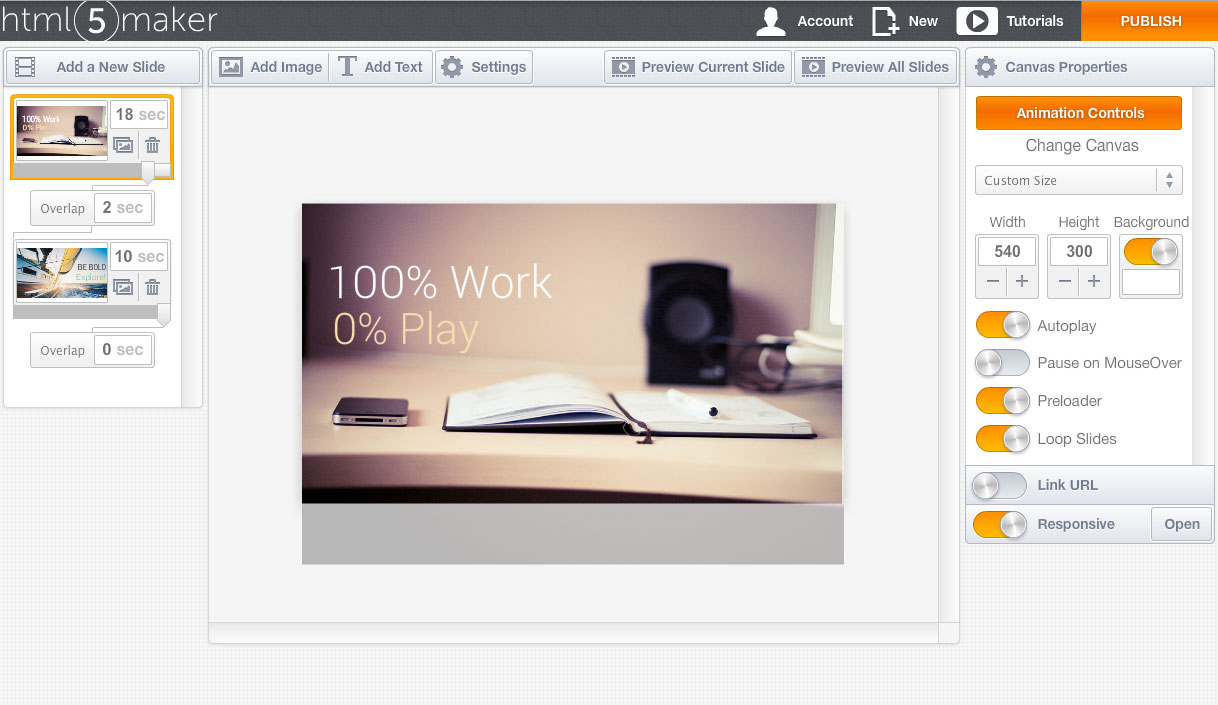Image resolution: width=1218 pixels, height=705 pixels.
Task: Click the 2 sec overlap field
Action: (x=123, y=208)
